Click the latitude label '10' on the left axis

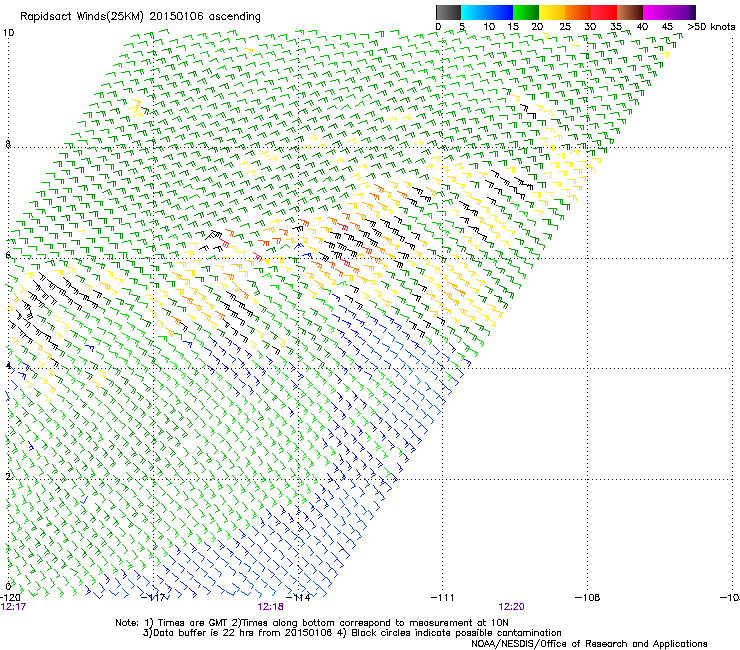[x=8, y=33]
